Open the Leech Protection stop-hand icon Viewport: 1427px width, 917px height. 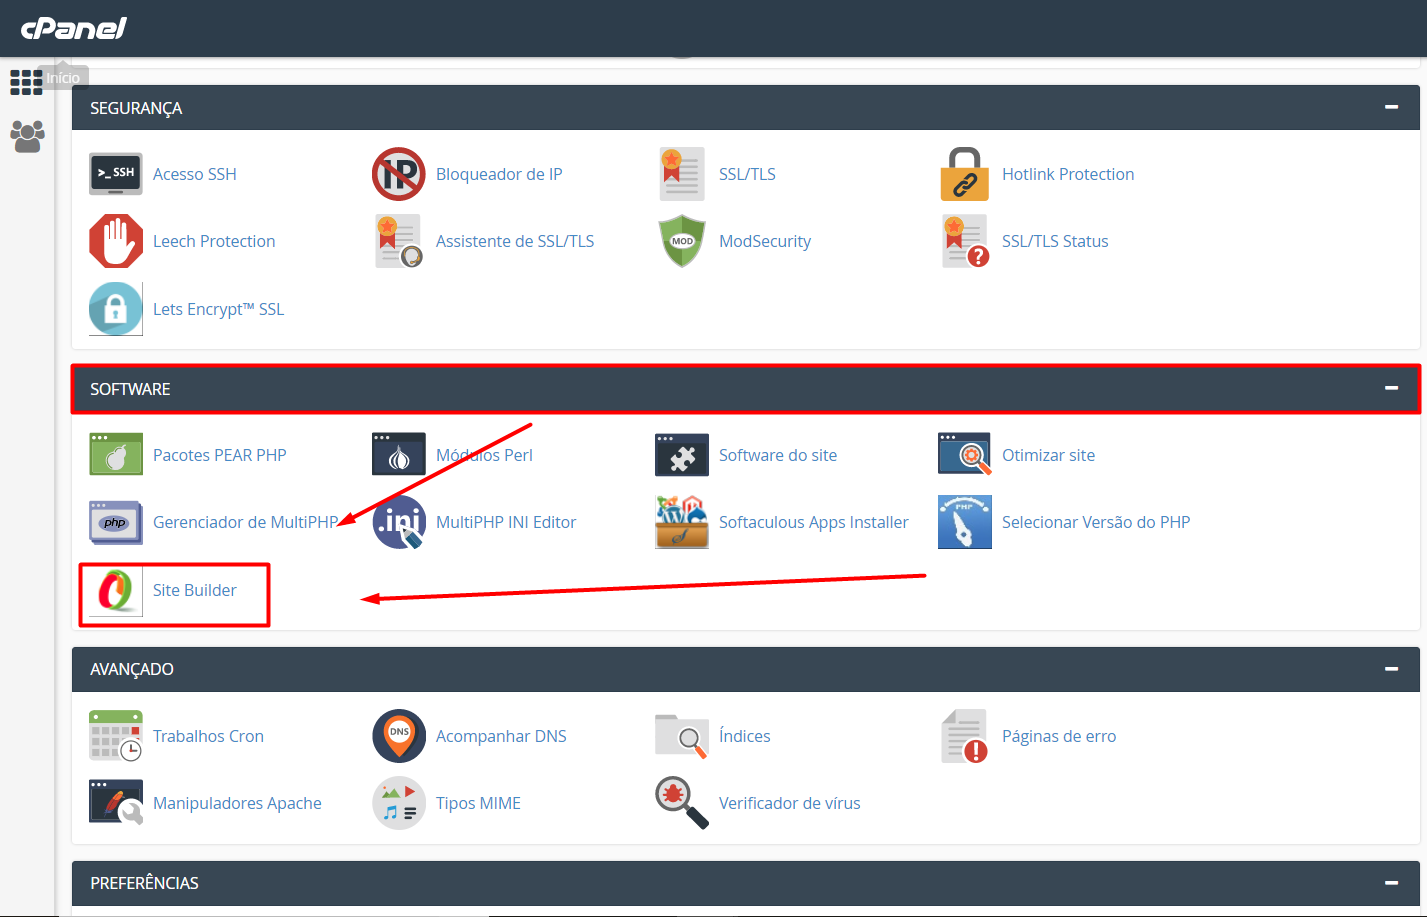tap(116, 241)
